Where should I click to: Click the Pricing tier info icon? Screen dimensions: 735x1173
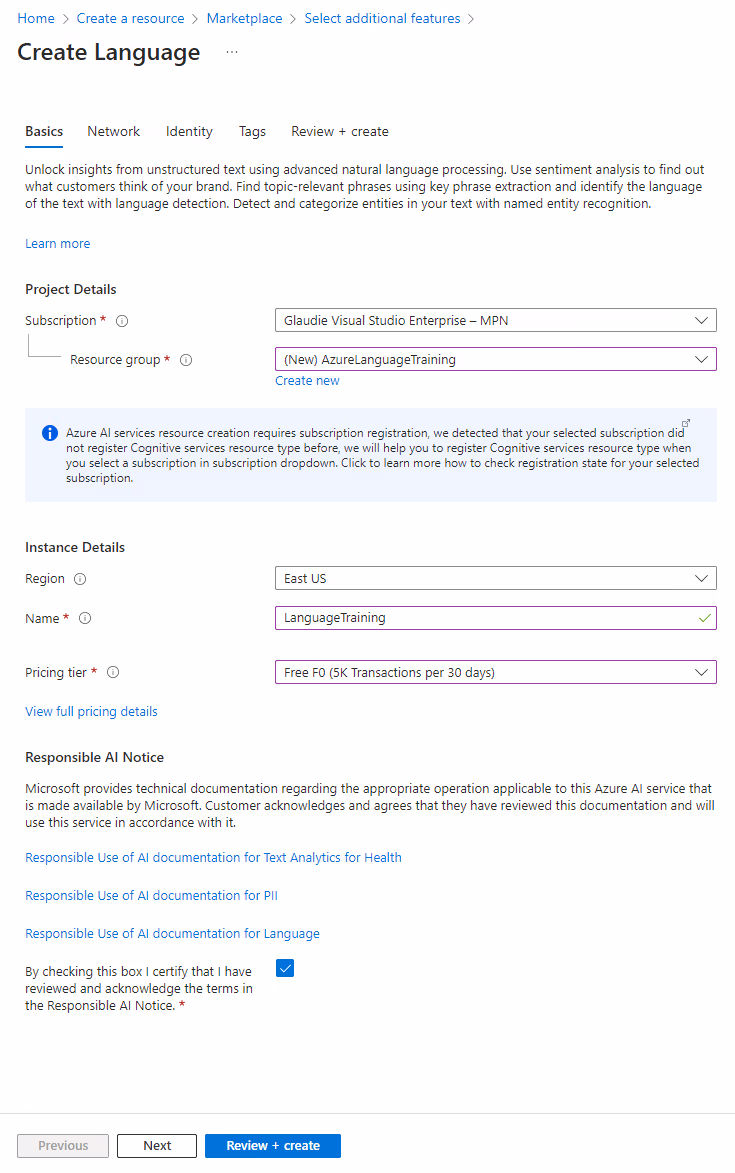113,673
